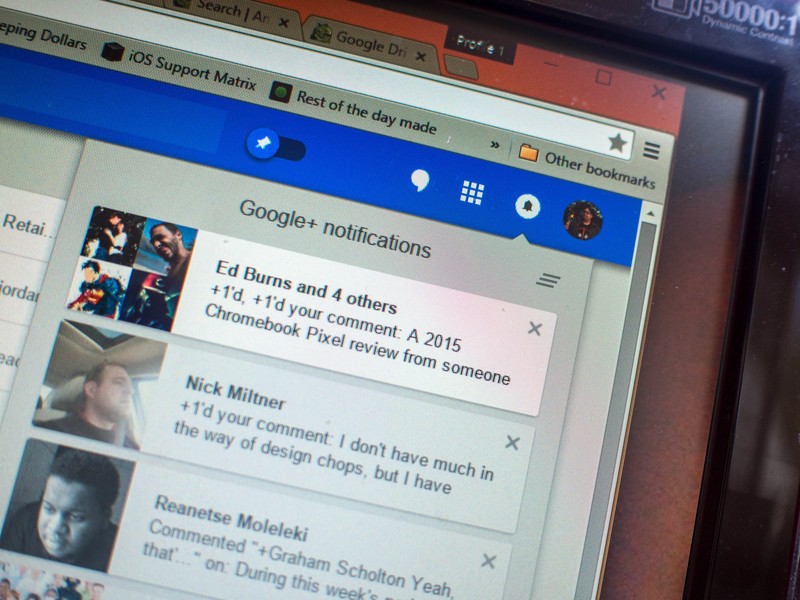Click Nick Miltner's profile photo
Image resolution: width=800 pixels, height=600 pixels.
pos(100,385)
